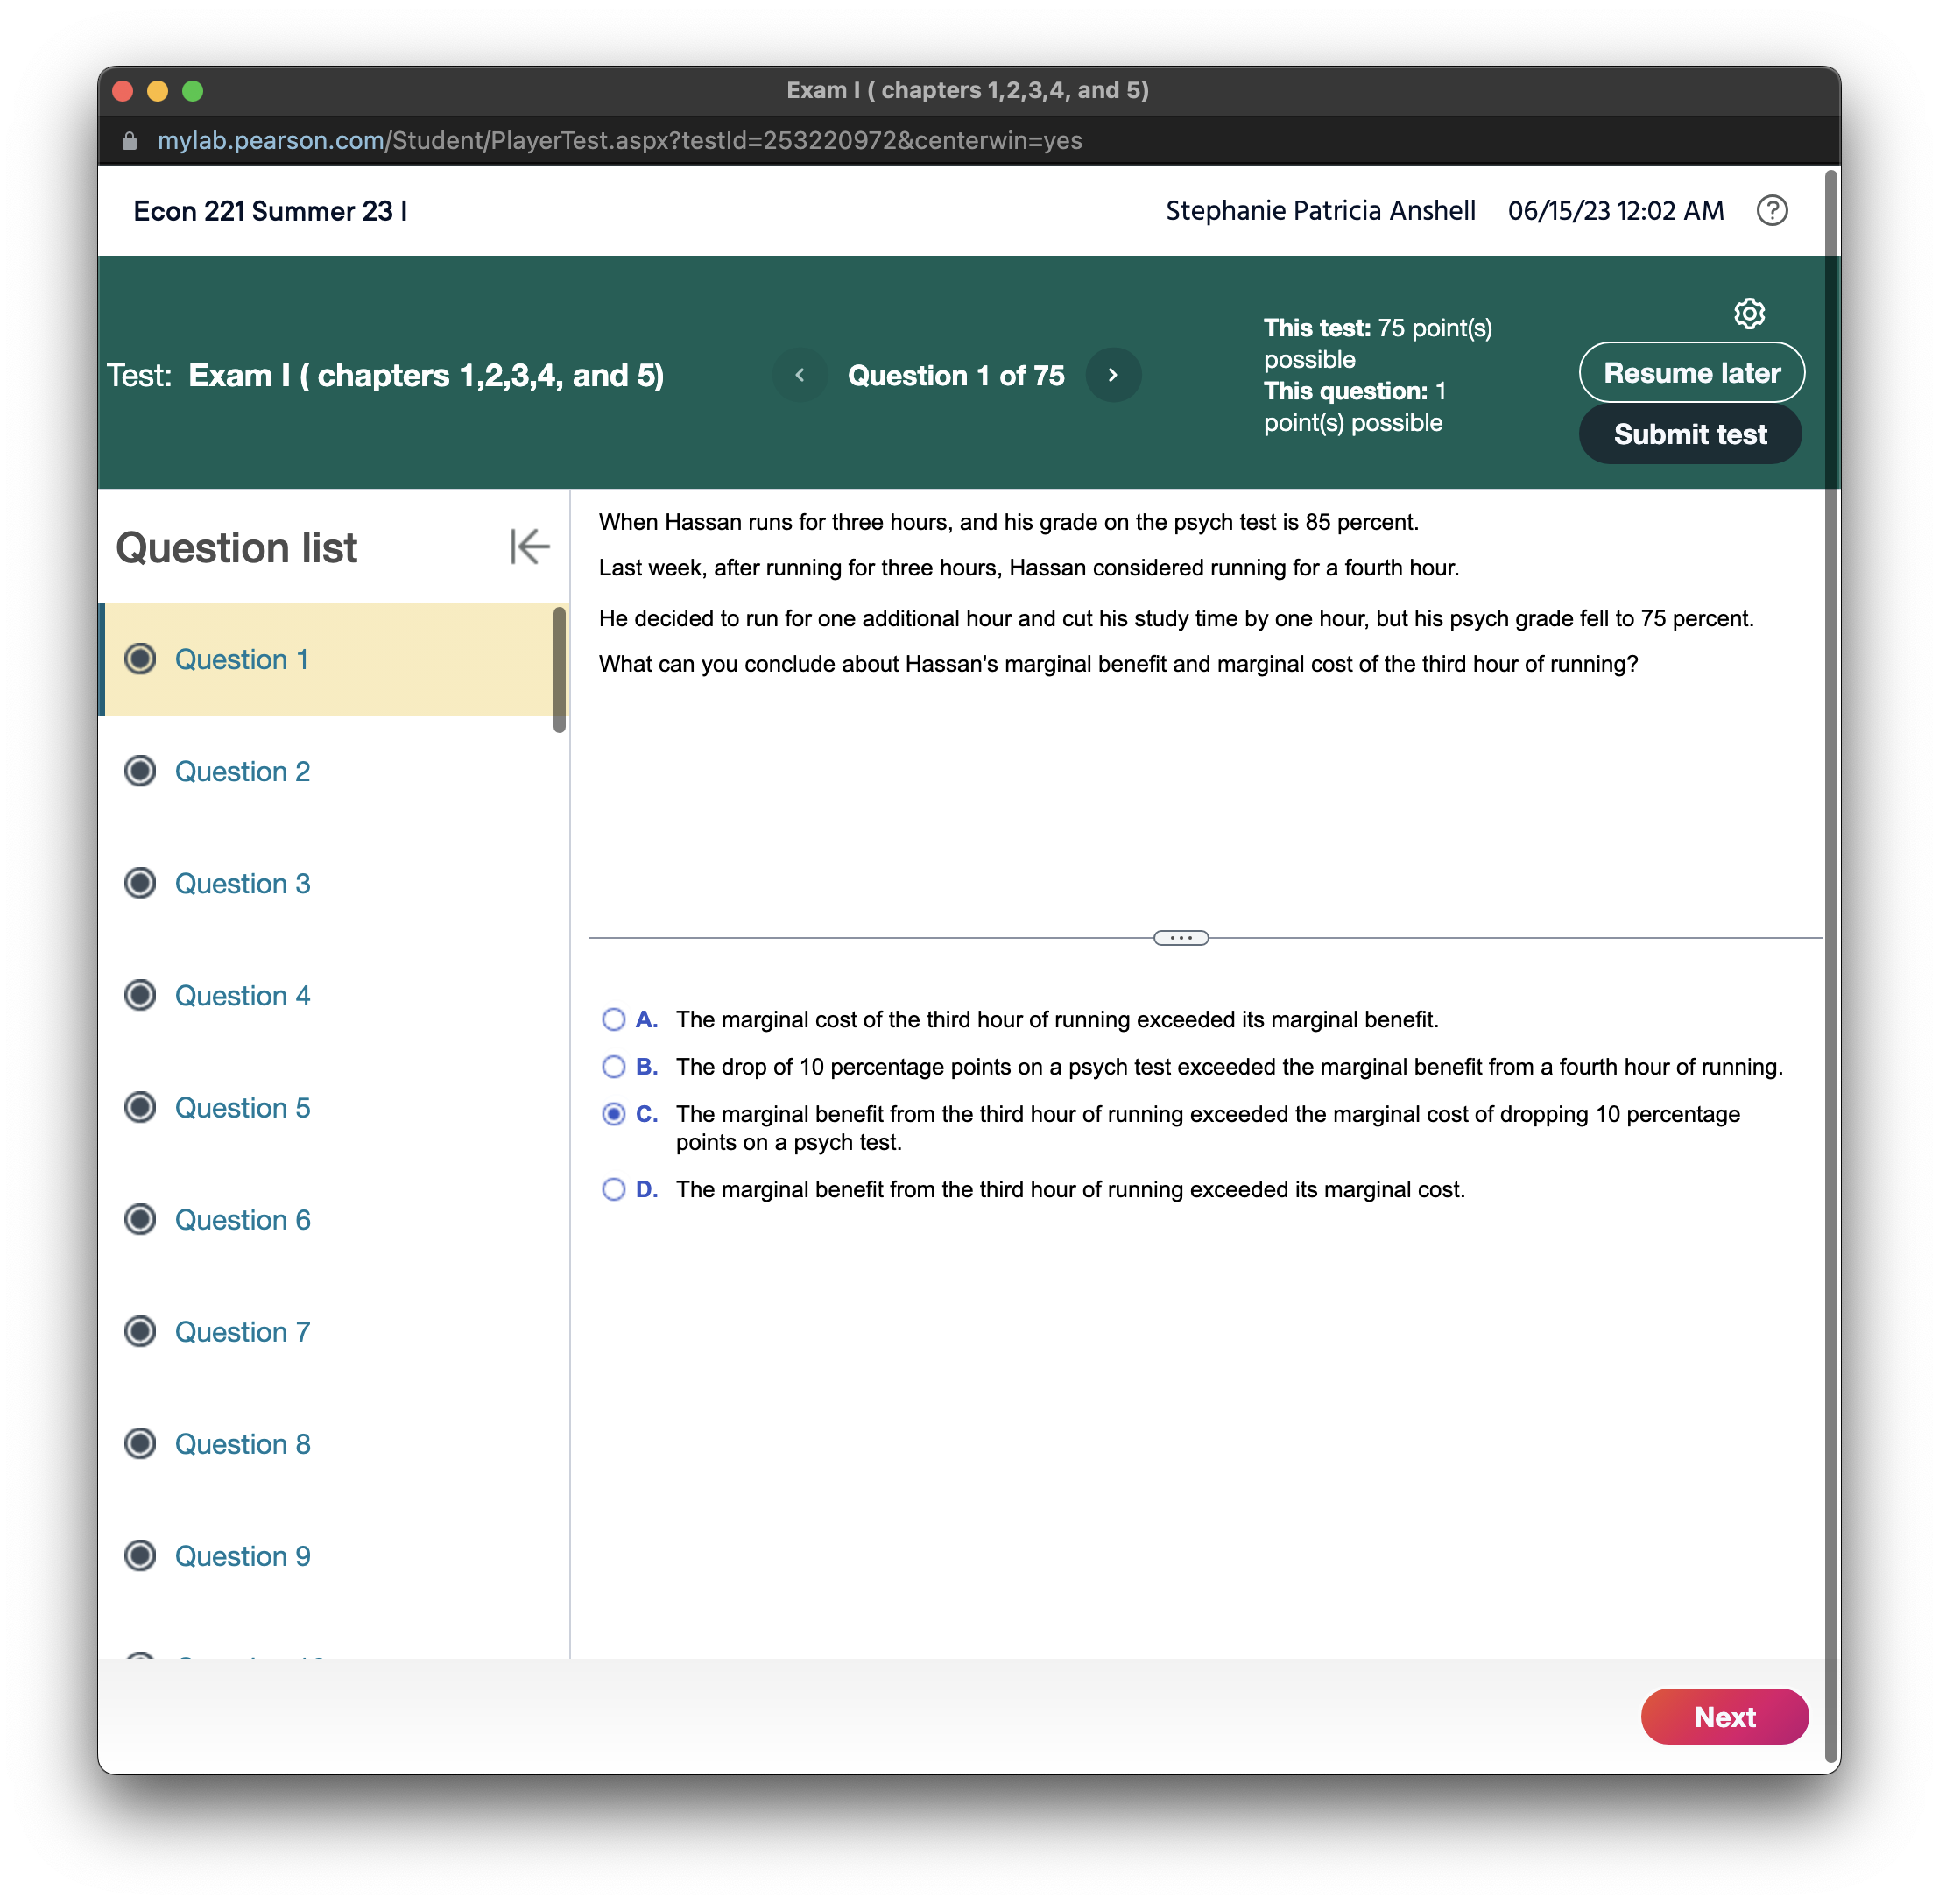Click the next question arrow

click(1113, 375)
